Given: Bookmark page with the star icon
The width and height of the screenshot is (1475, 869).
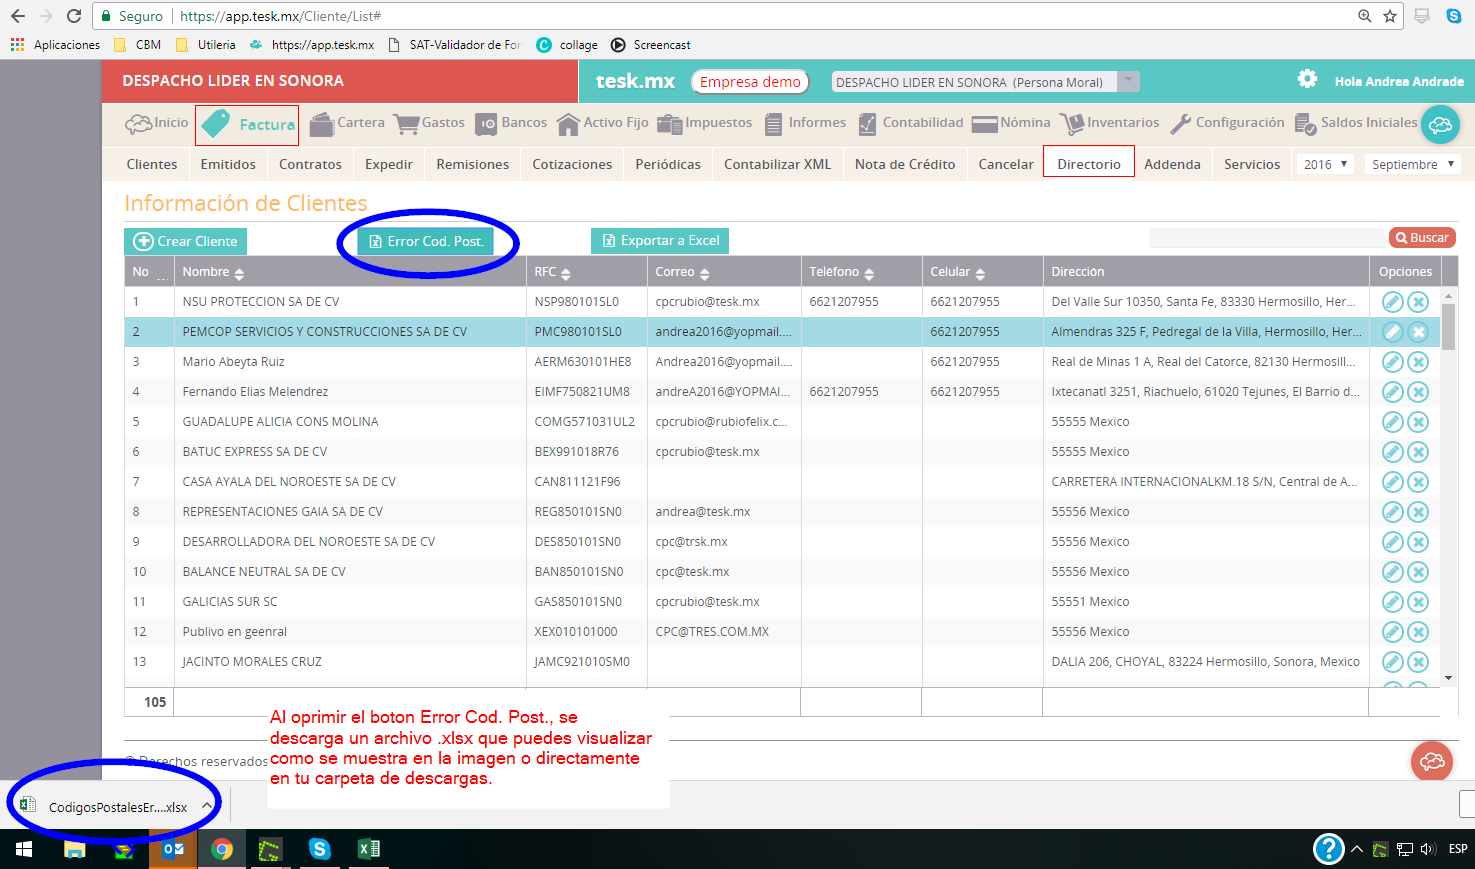Looking at the screenshot, I should 1389,16.
